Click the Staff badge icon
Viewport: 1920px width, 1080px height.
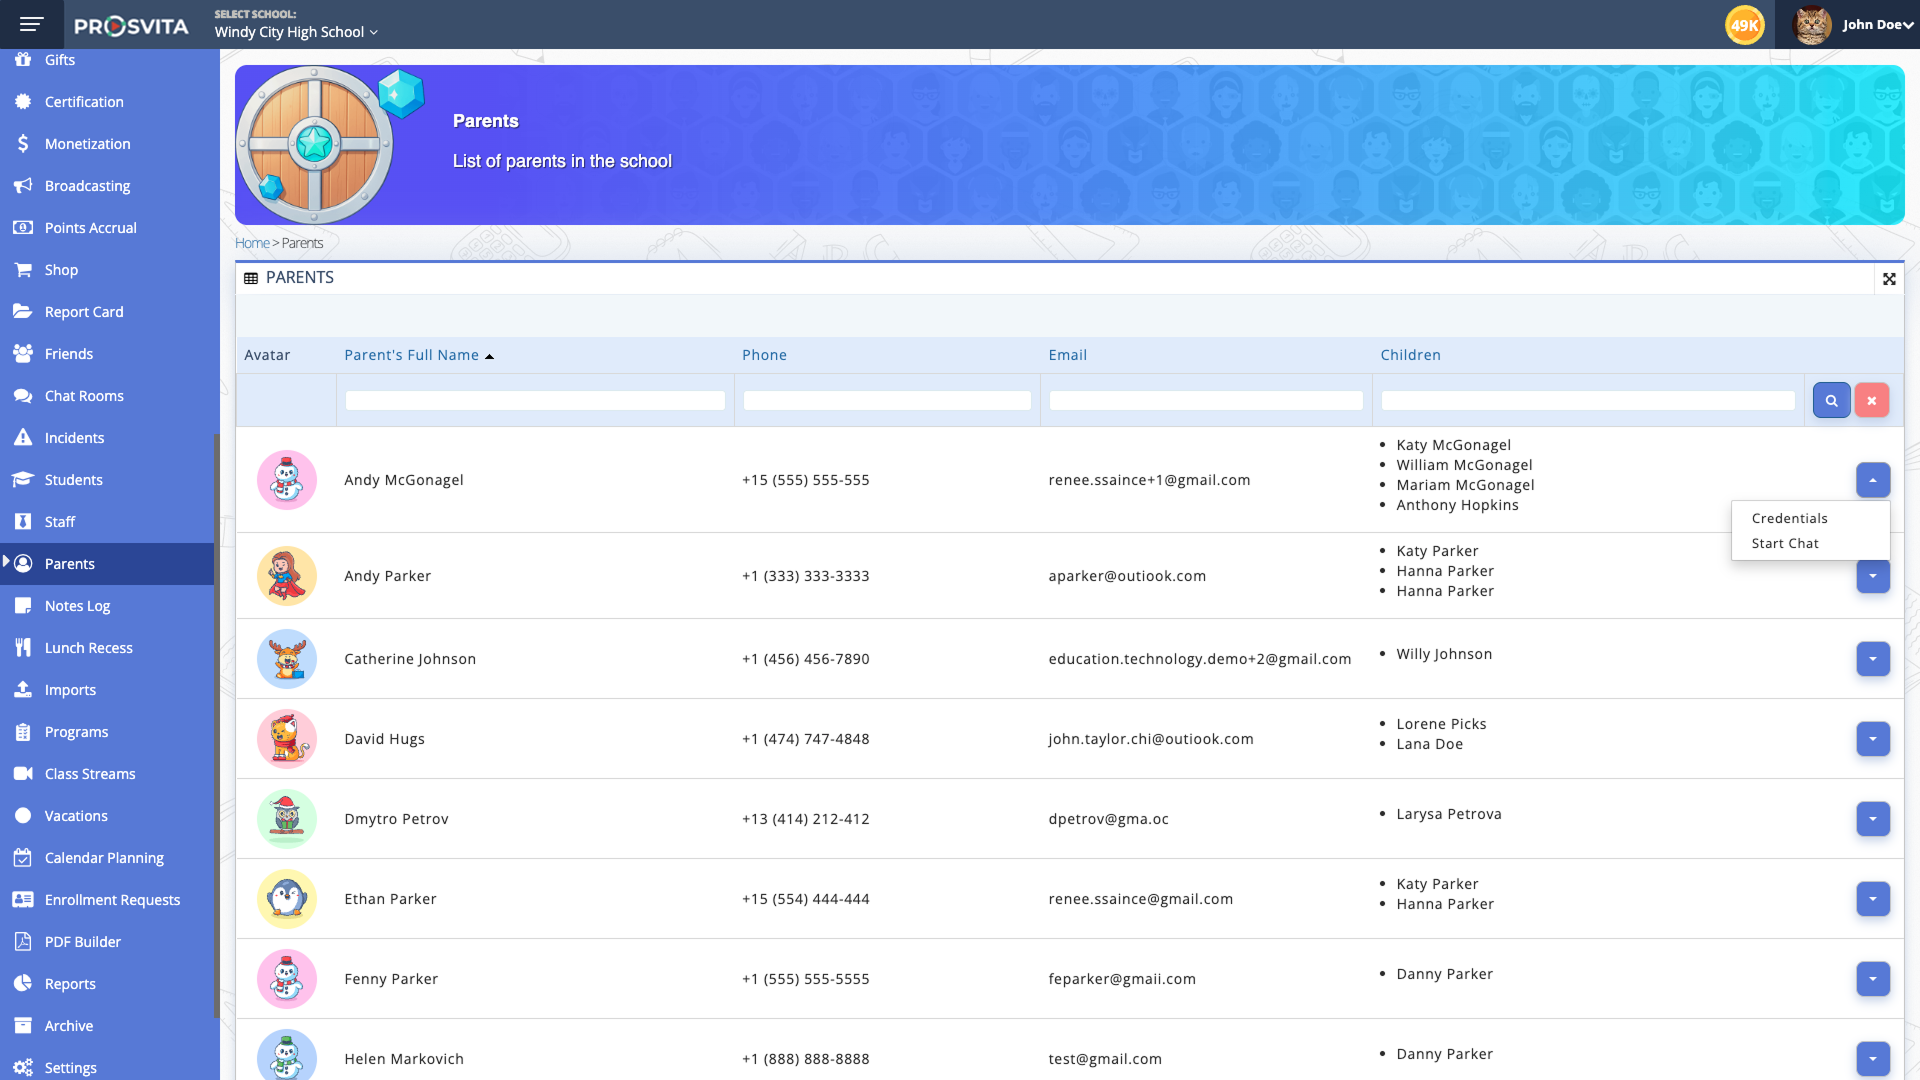(23, 522)
